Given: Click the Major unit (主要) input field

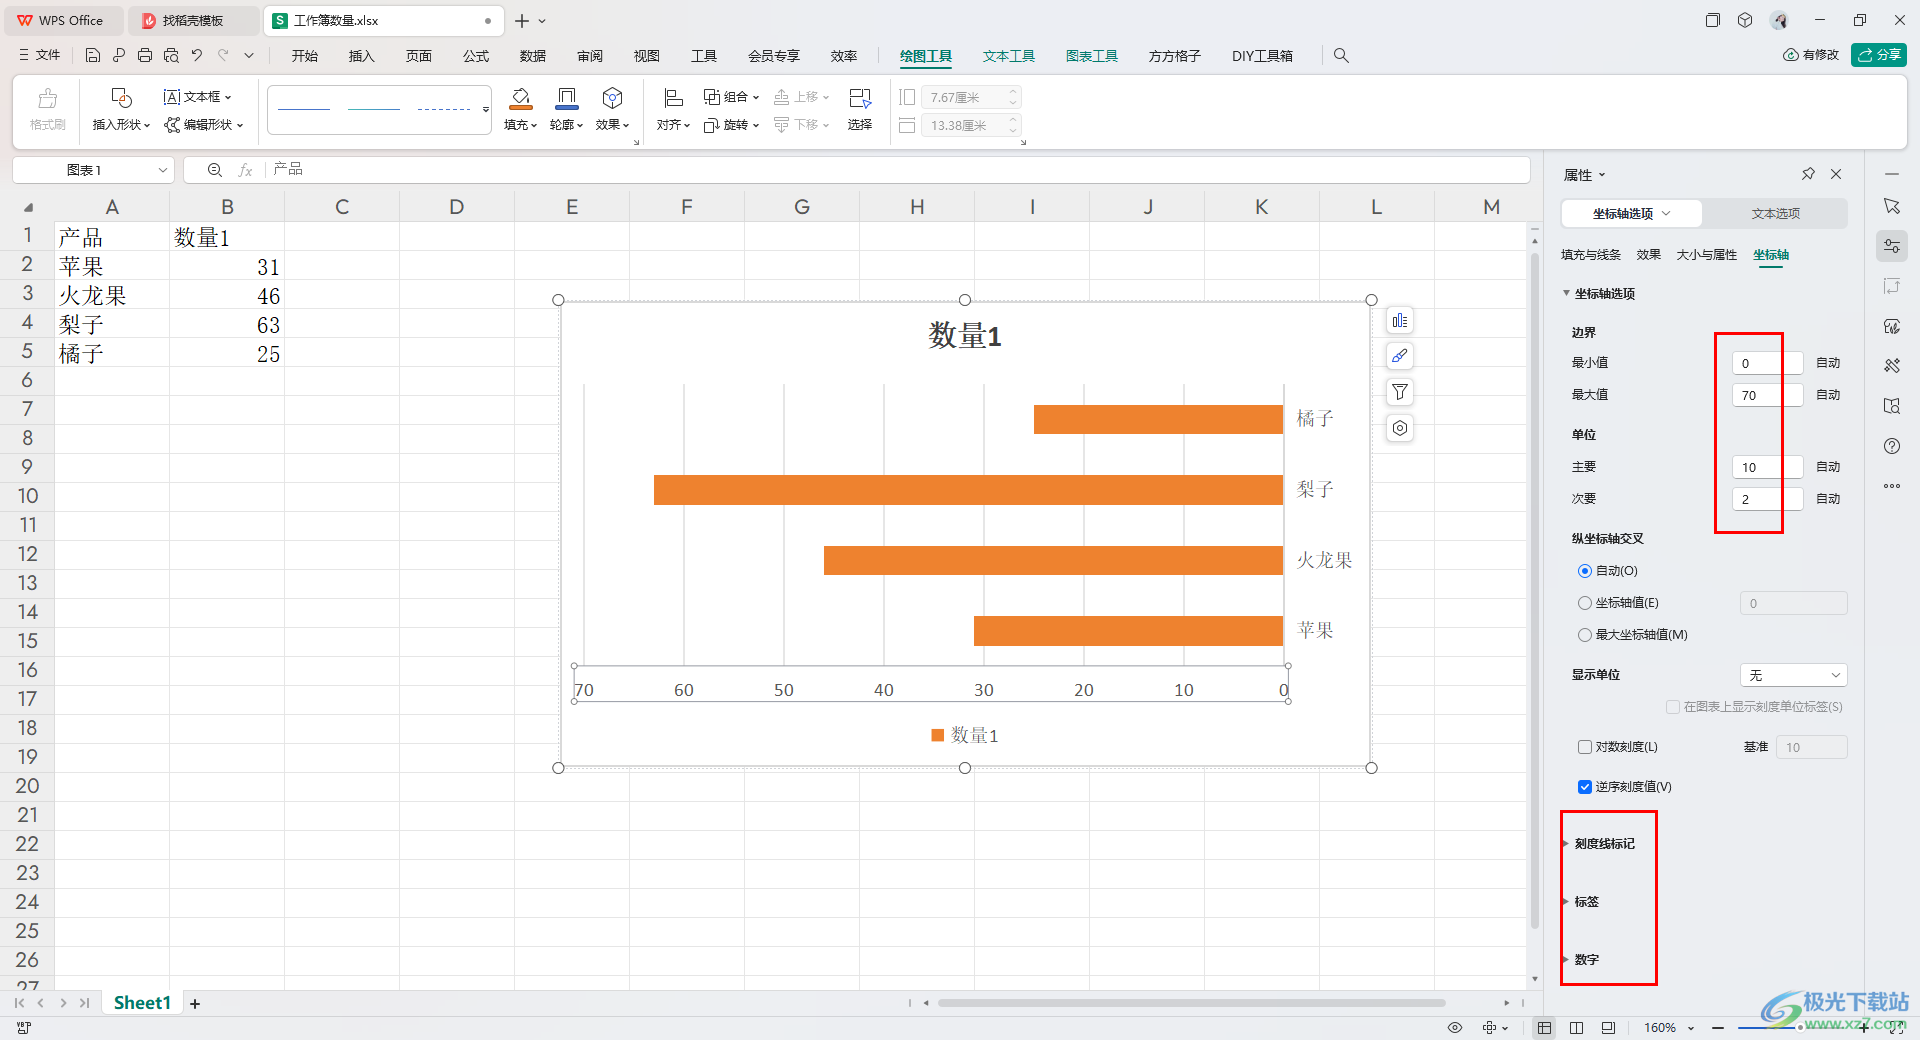Looking at the screenshot, I should [1767, 467].
